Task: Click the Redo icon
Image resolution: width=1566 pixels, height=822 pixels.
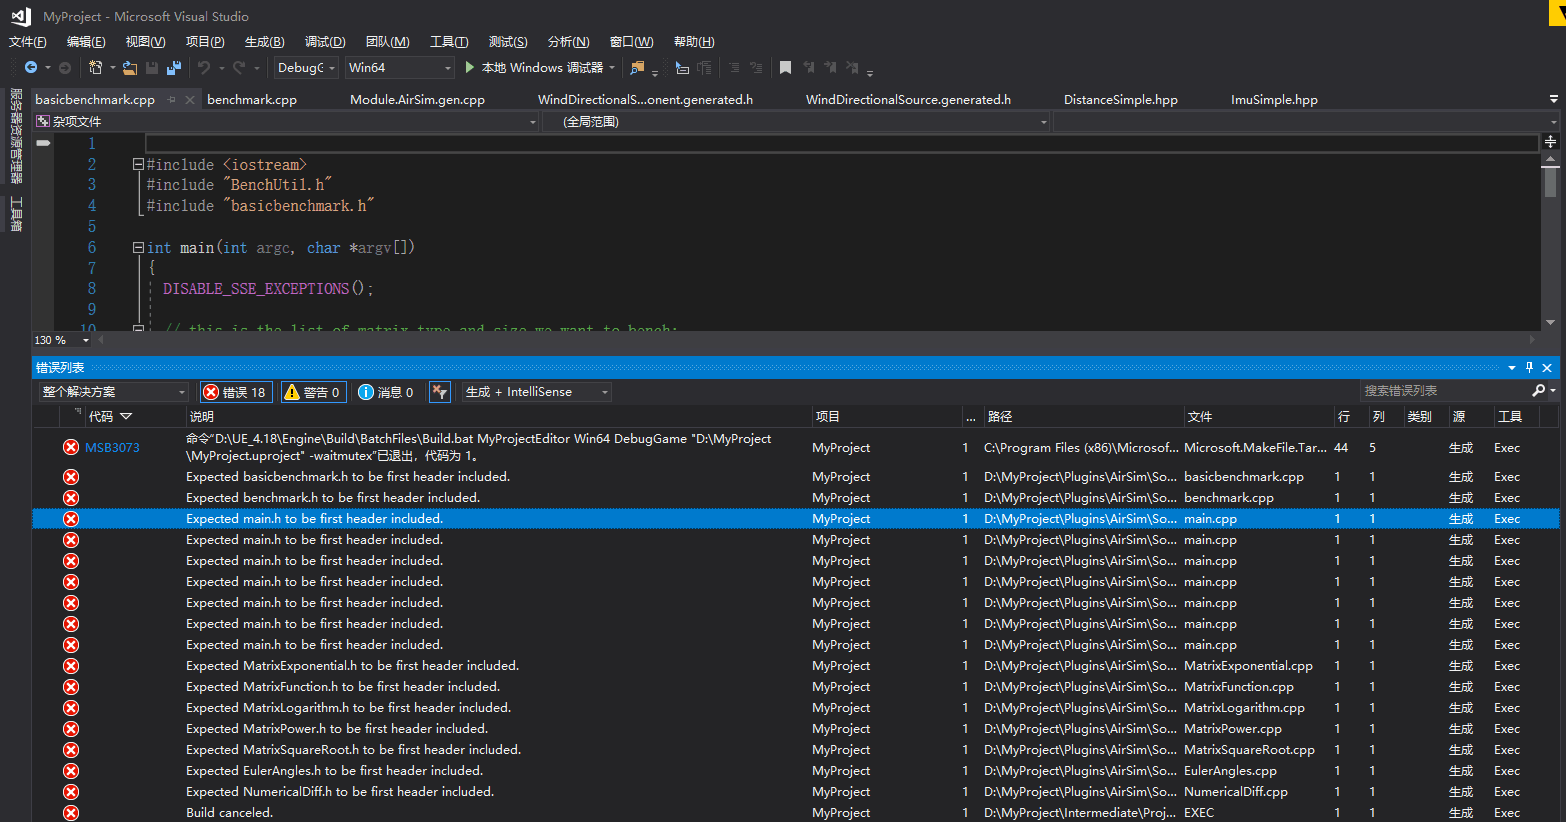Action: [x=239, y=68]
